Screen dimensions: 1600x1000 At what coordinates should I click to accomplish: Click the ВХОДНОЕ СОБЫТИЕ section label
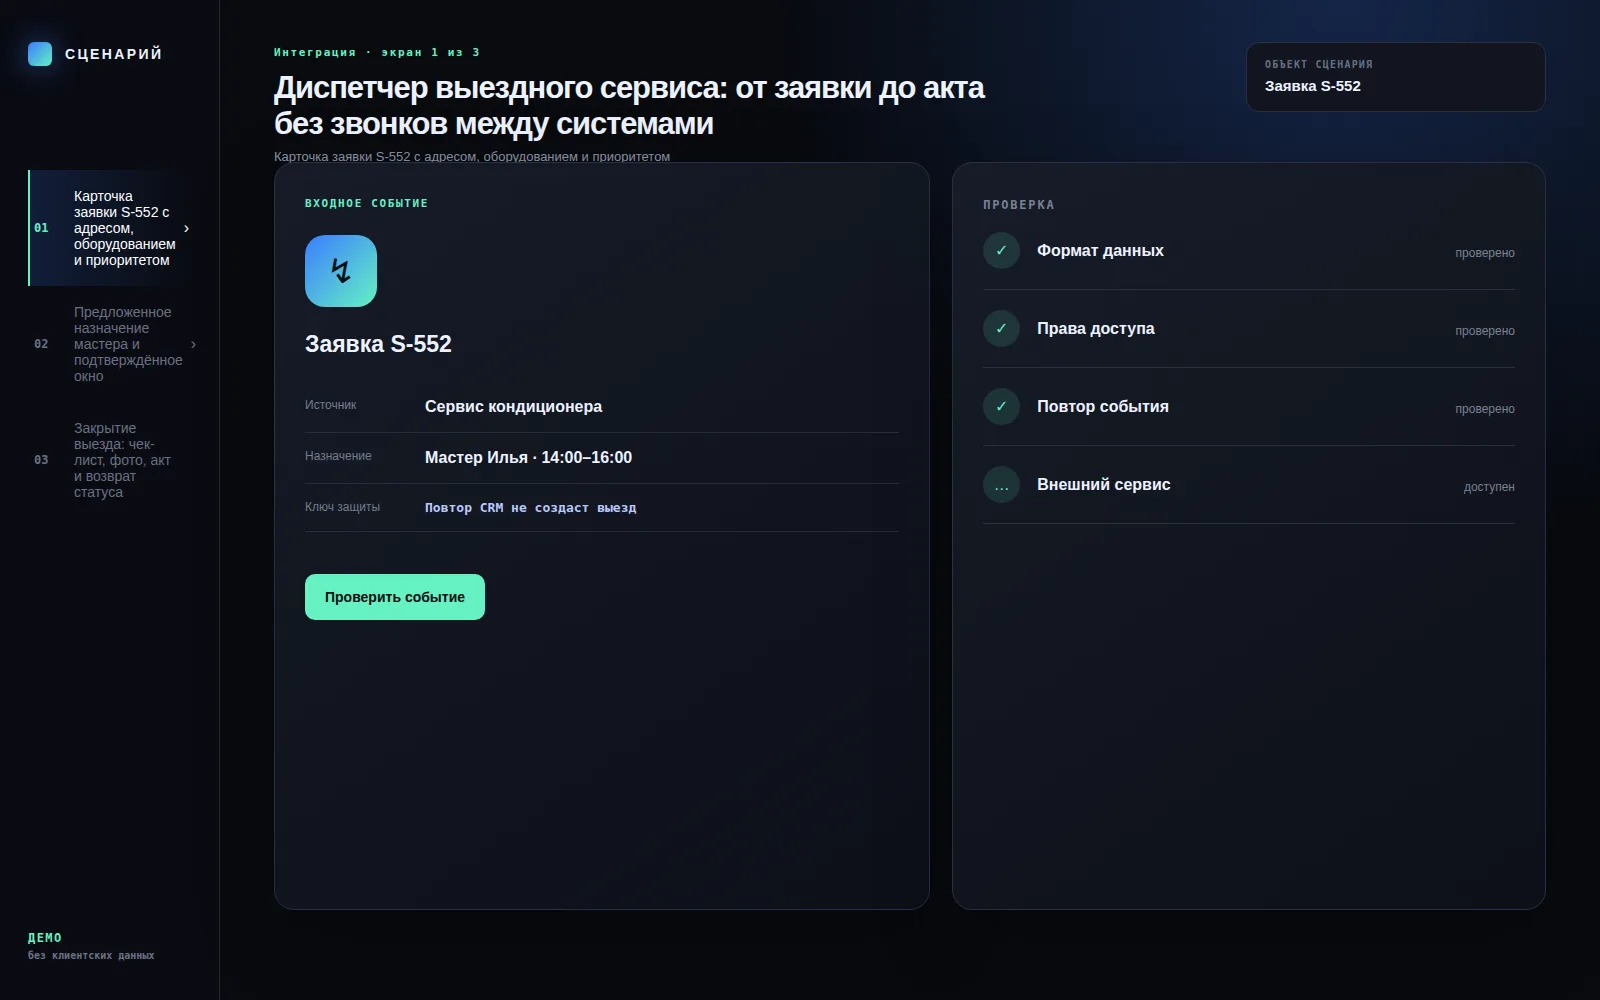pos(366,203)
